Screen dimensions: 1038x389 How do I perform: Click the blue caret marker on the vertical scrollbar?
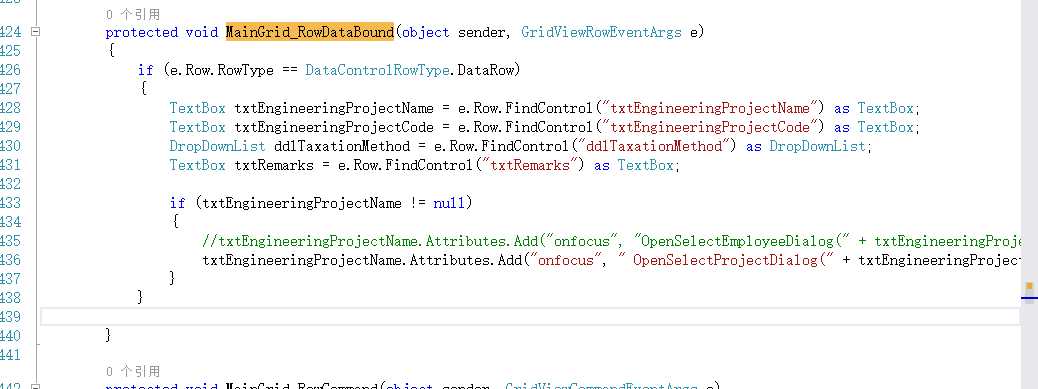pyautogui.click(x=1029, y=298)
